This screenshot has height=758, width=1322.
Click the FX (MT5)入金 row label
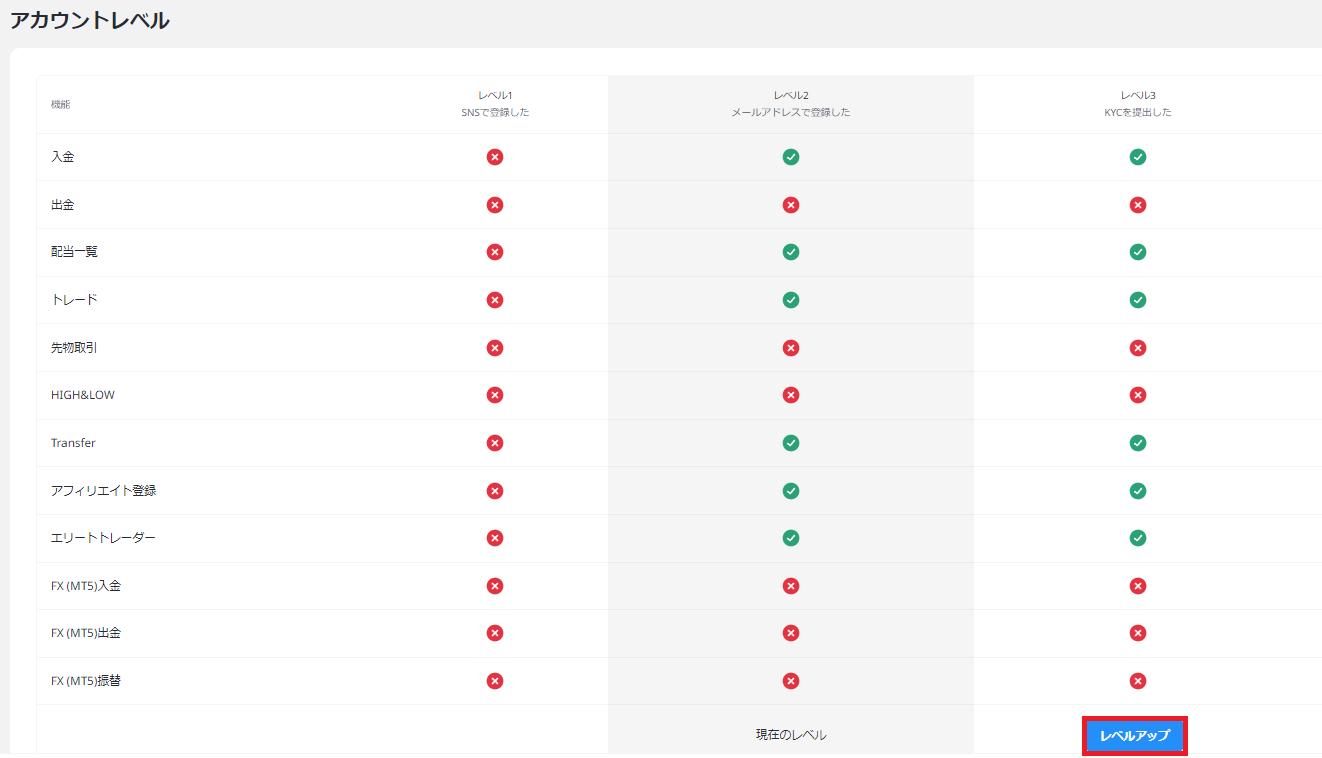(86, 586)
